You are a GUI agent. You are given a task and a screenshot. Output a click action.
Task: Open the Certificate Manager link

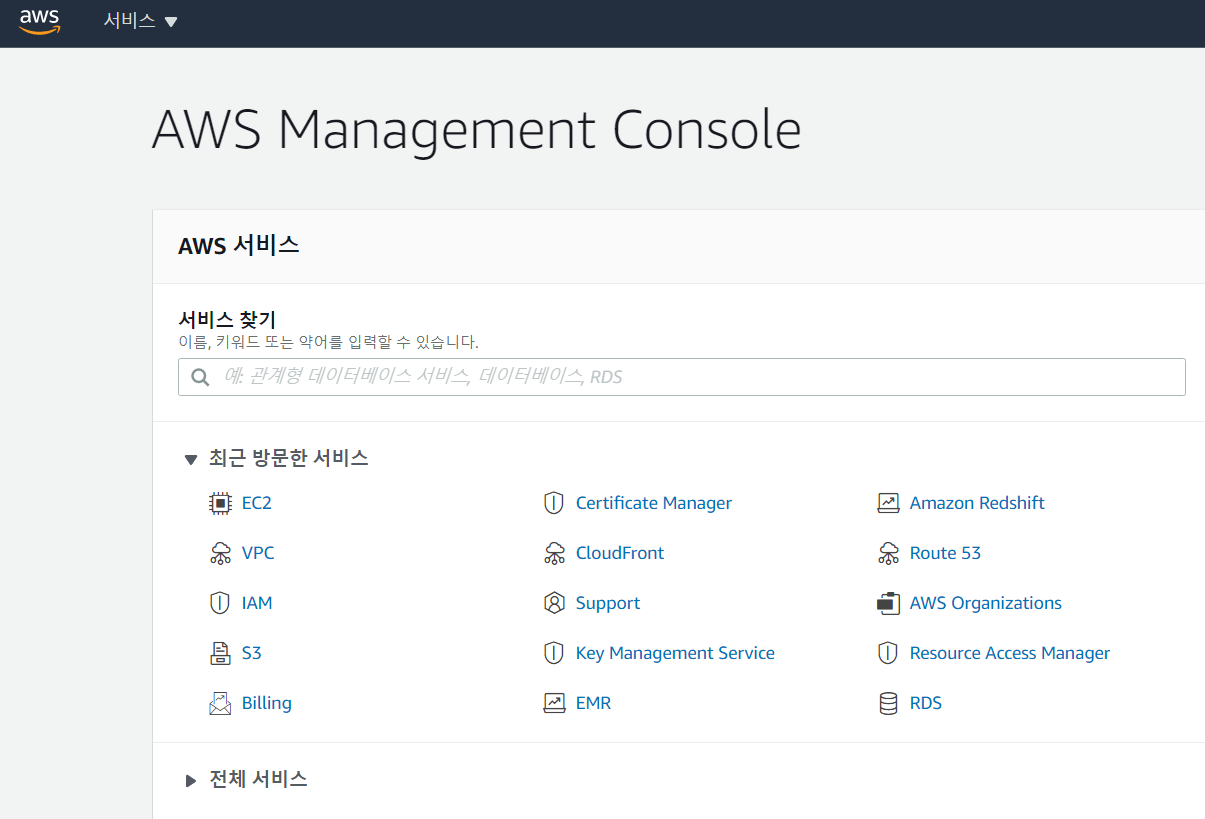coord(653,503)
